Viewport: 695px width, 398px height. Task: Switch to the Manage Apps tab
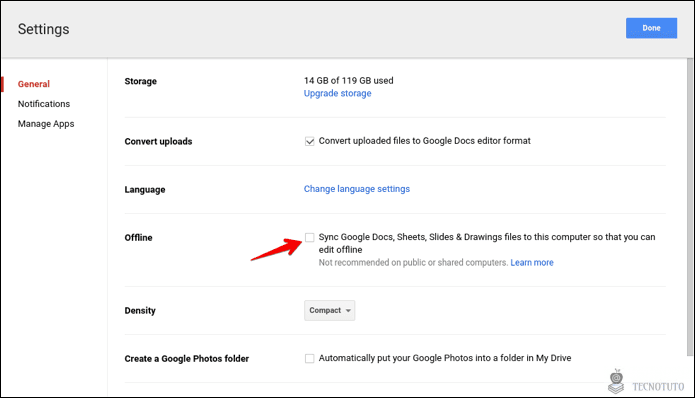click(46, 124)
